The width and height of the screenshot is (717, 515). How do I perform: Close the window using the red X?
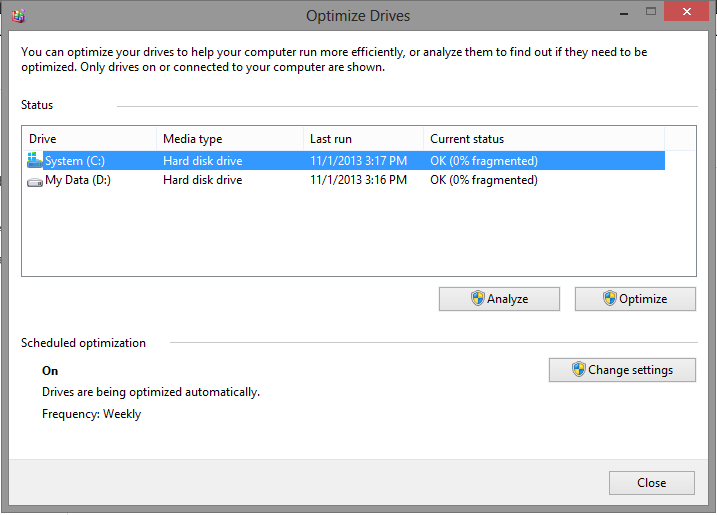pyautogui.click(x=686, y=11)
